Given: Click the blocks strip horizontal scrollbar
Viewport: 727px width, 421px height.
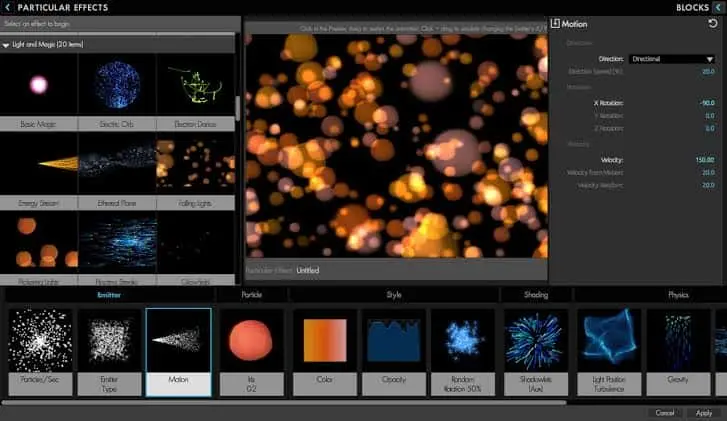Looking at the screenshot, I should tap(284, 402).
